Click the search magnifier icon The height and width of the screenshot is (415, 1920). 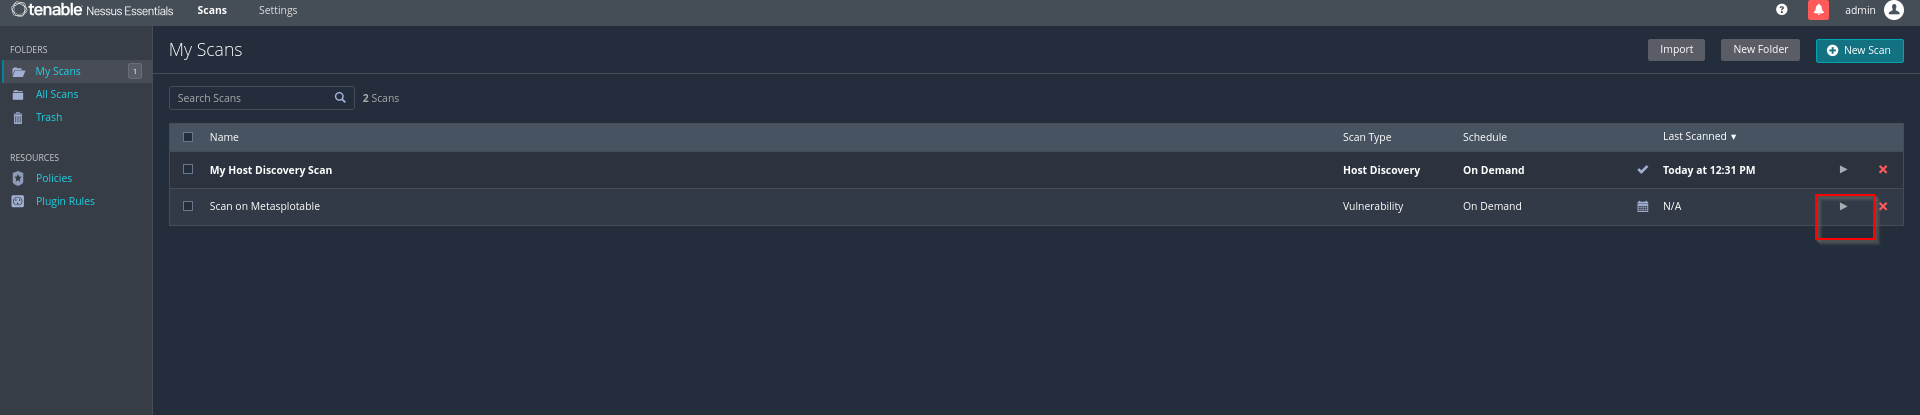tap(340, 98)
